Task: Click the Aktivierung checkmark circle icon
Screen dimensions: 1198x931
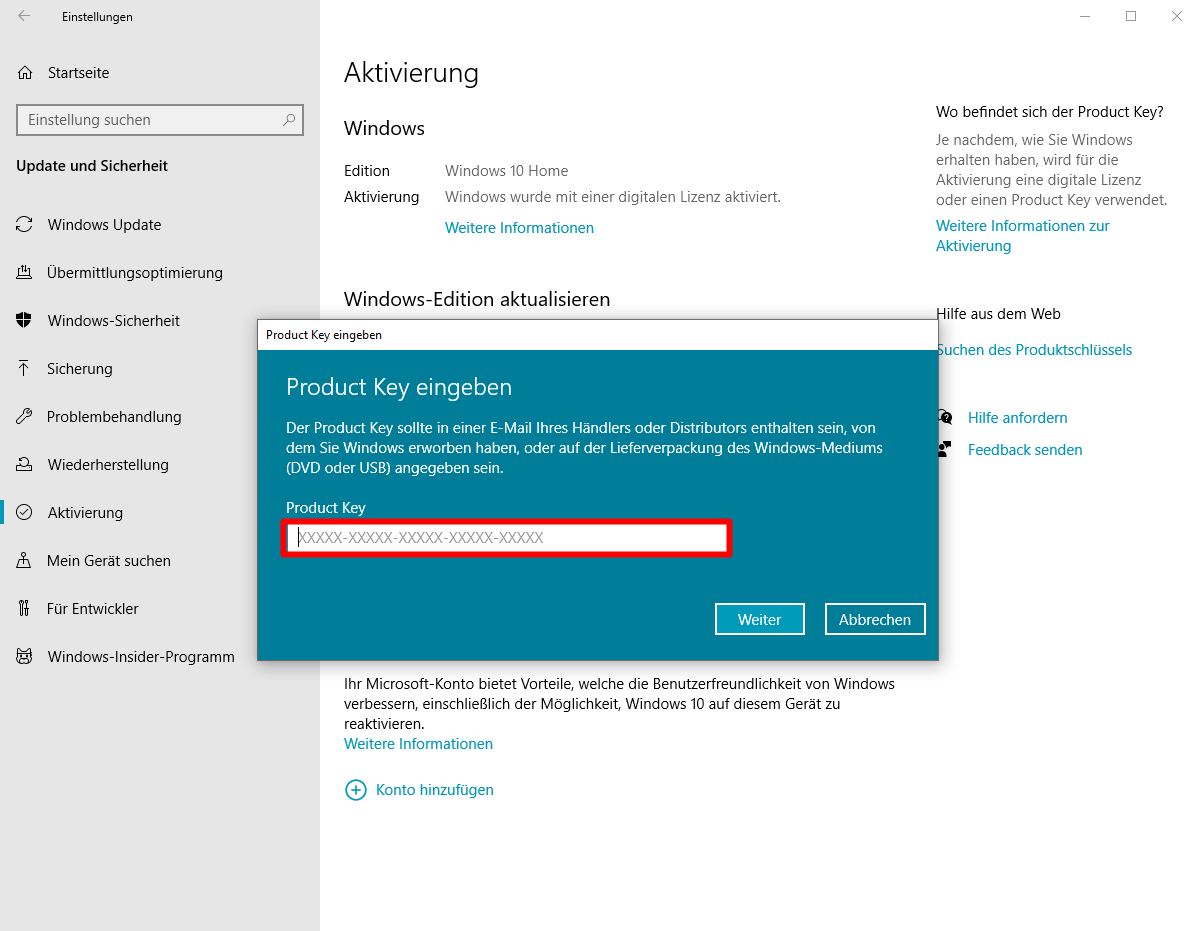Action: tap(24, 512)
